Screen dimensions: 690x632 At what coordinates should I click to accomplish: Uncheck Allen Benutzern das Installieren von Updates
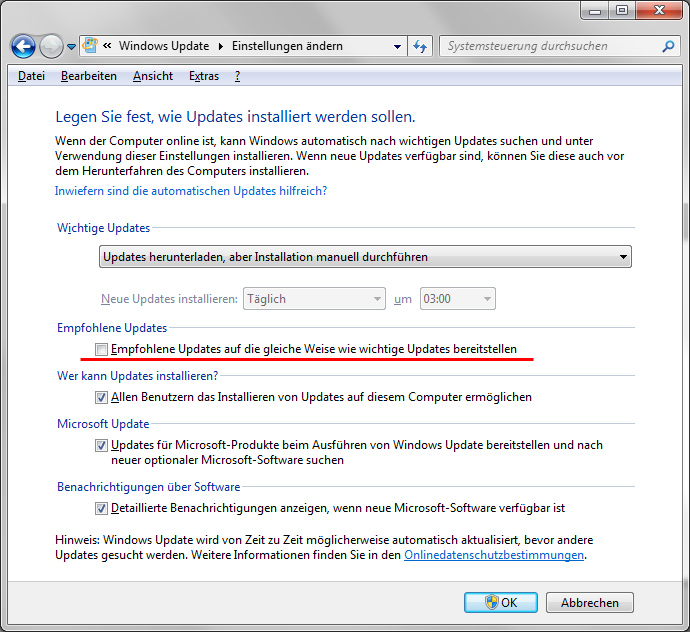pos(101,397)
